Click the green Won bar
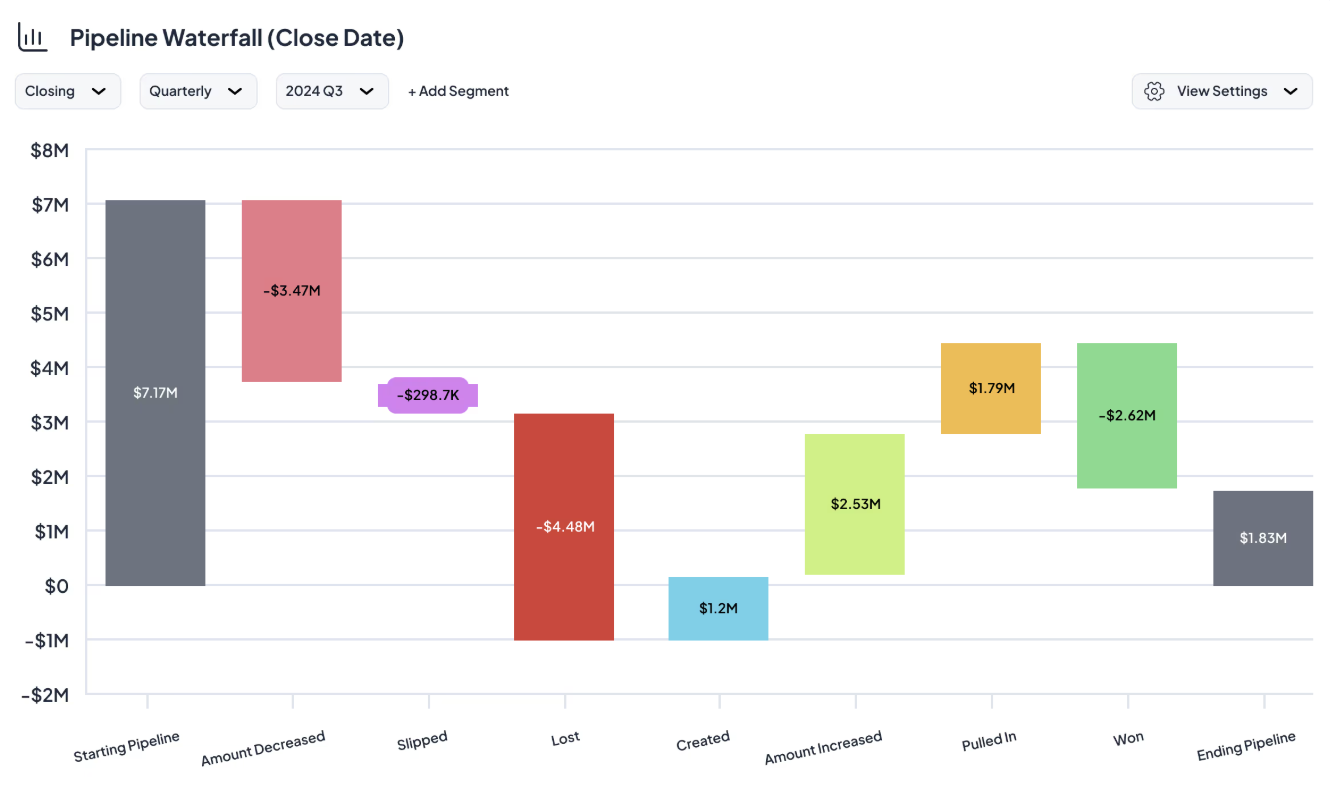1330x788 pixels. [x=1126, y=415]
